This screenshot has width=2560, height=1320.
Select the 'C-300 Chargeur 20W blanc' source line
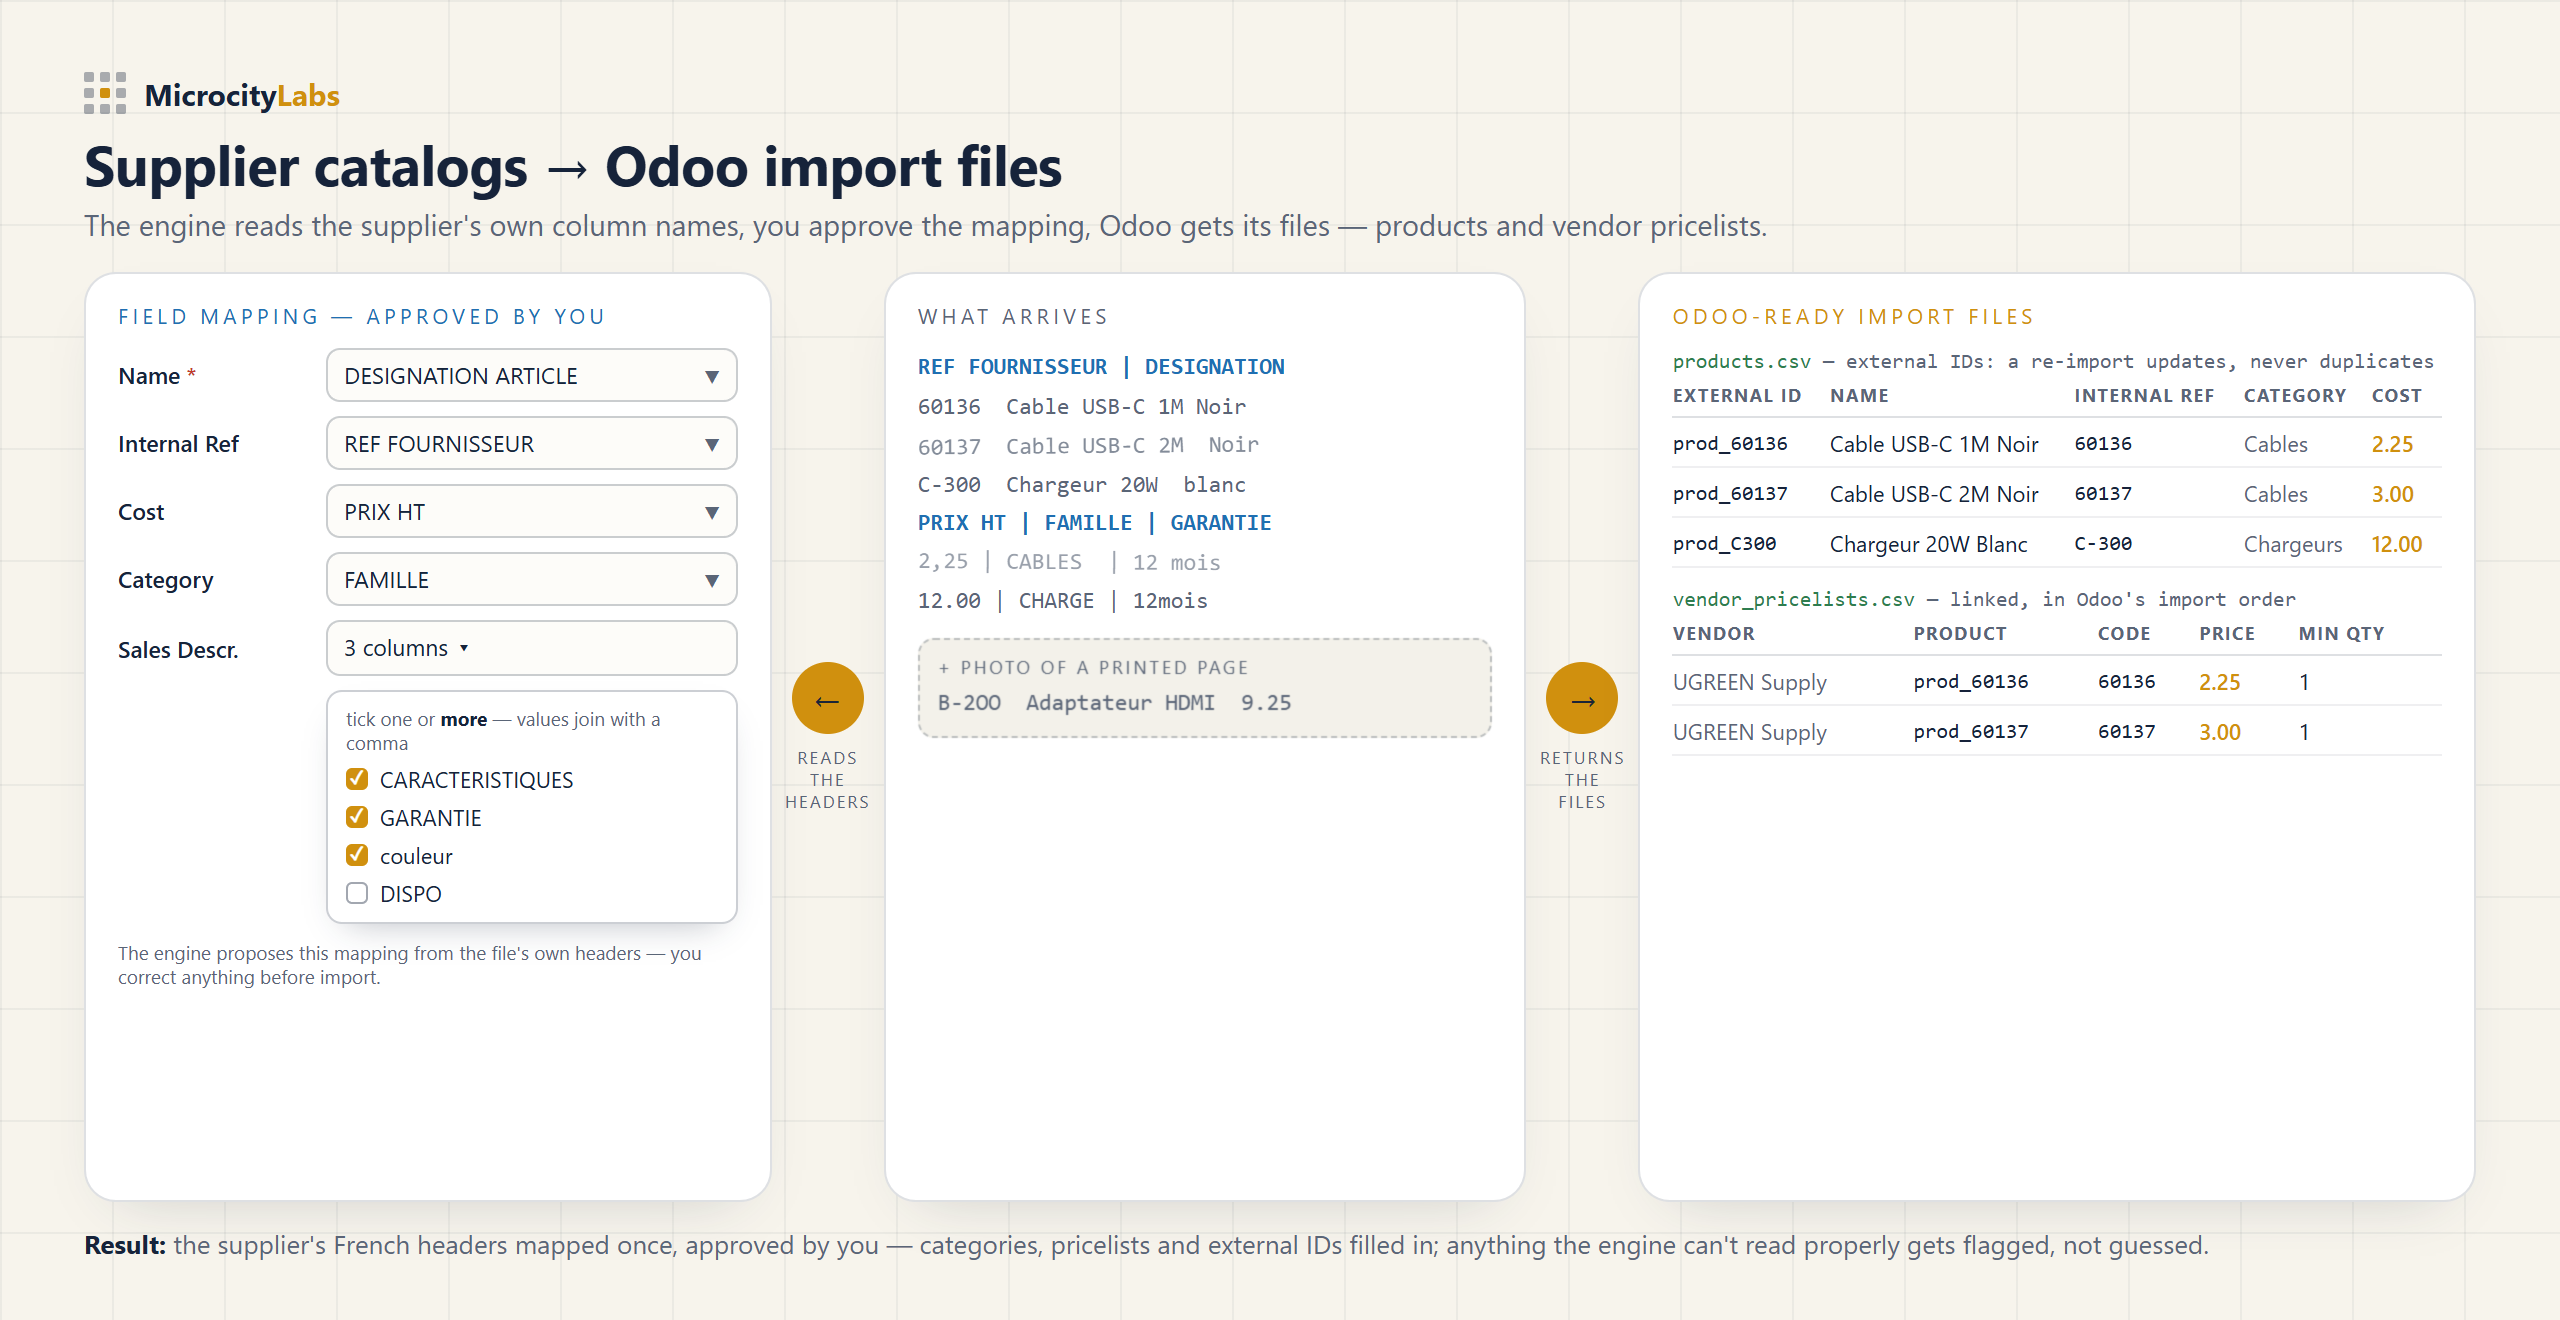1082,485
